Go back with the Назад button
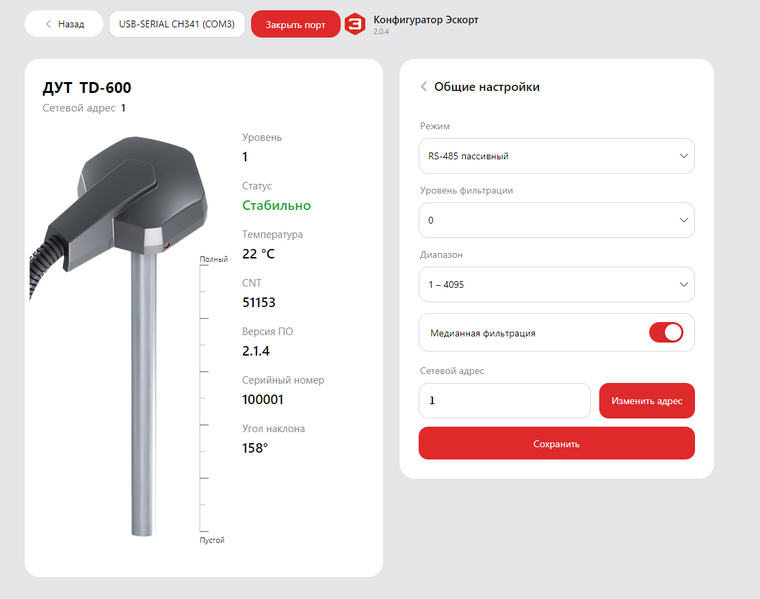Viewport: 760px width, 599px height. coord(64,24)
